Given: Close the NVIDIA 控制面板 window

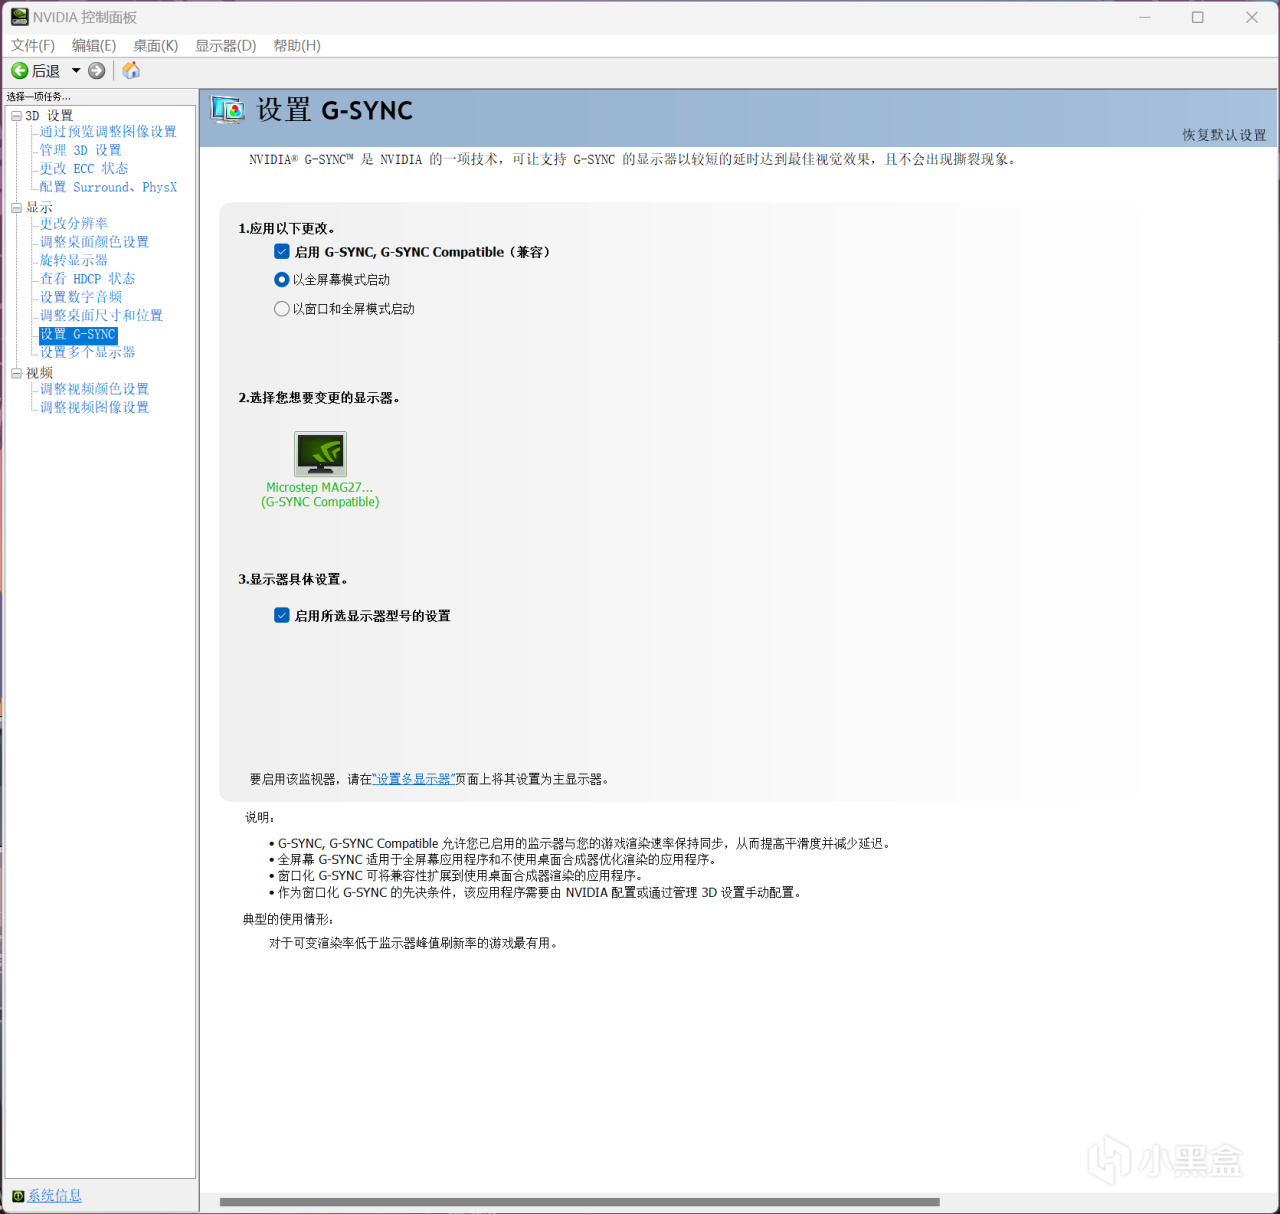Looking at the screenshot, I should click(x=1252, y=17).
